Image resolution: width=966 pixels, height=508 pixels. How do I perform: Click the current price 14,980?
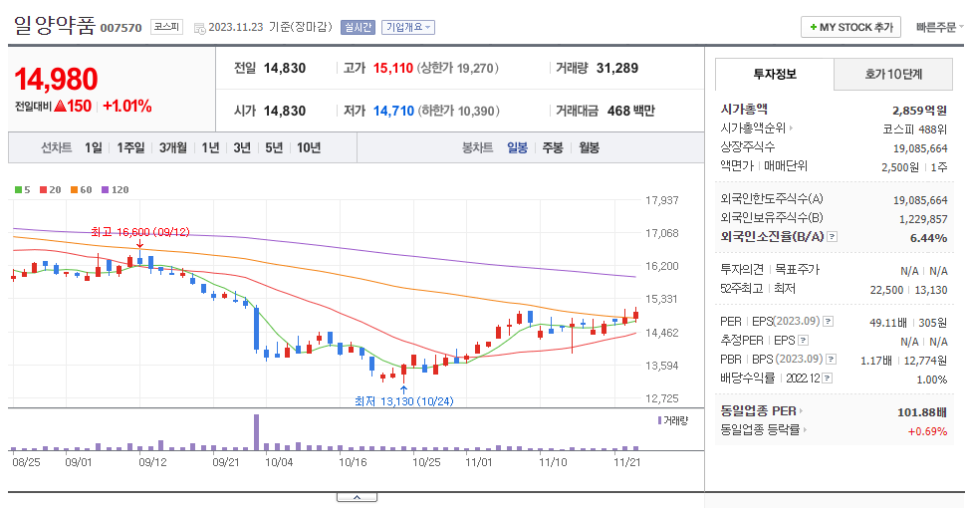point(56,79)
